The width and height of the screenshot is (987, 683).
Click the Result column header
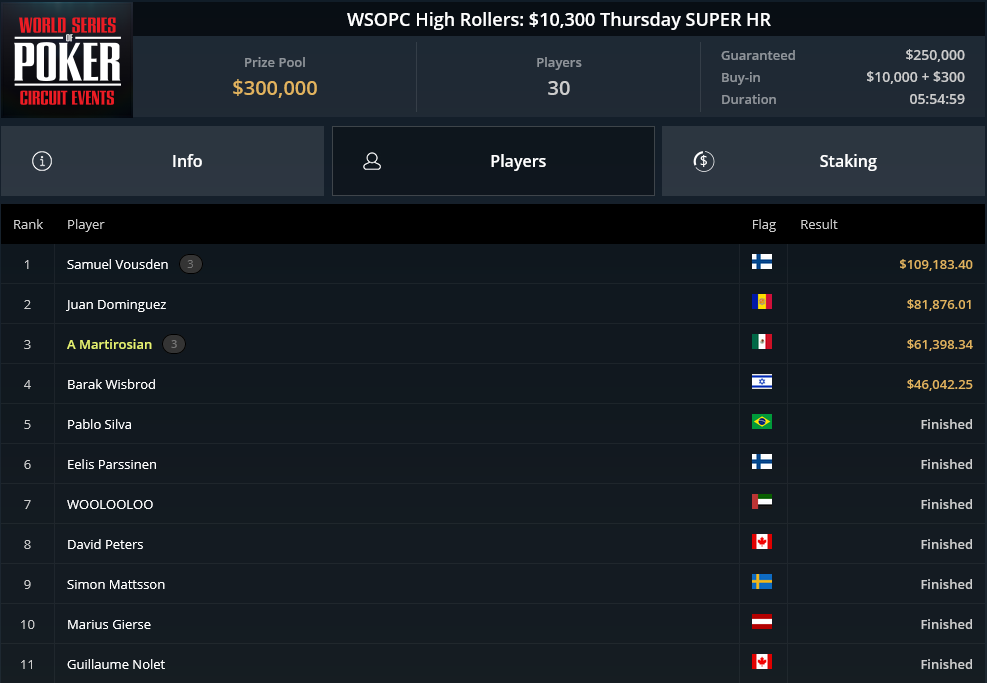[819, 225]
